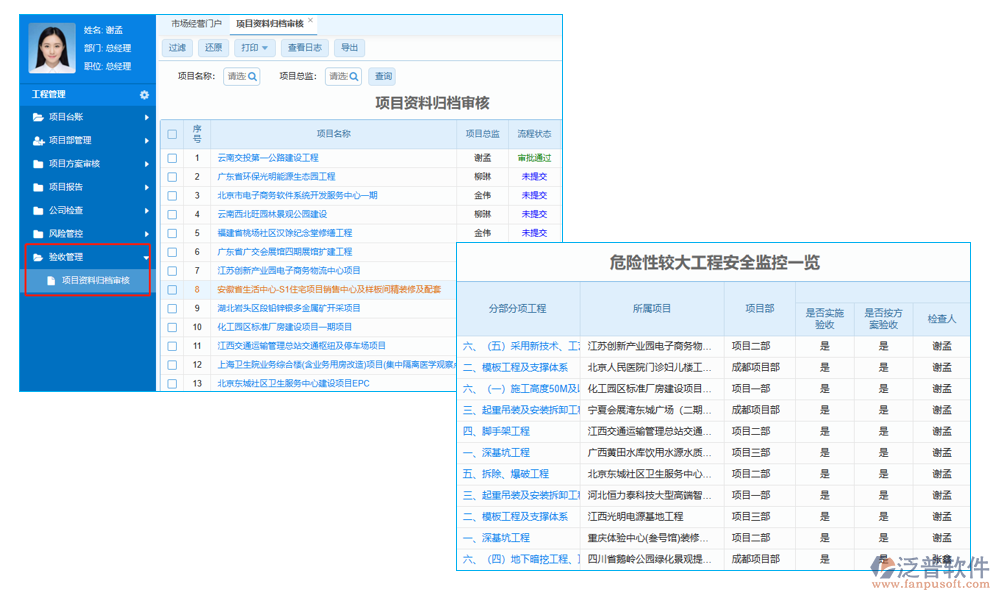The height and width of the screenshot is (600, 1000).
Task: Click the magnifier icon in 项目总监 field
Action: tap(353, 76)
